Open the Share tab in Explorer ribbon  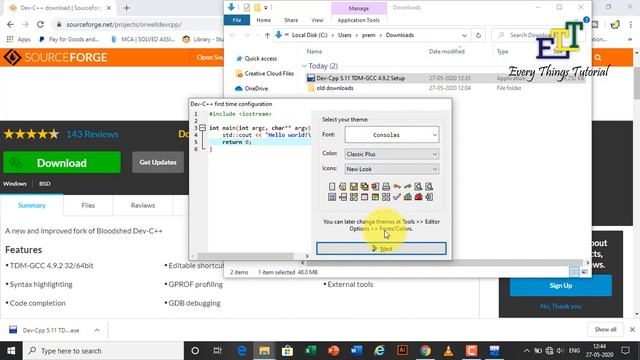(291, 20)
